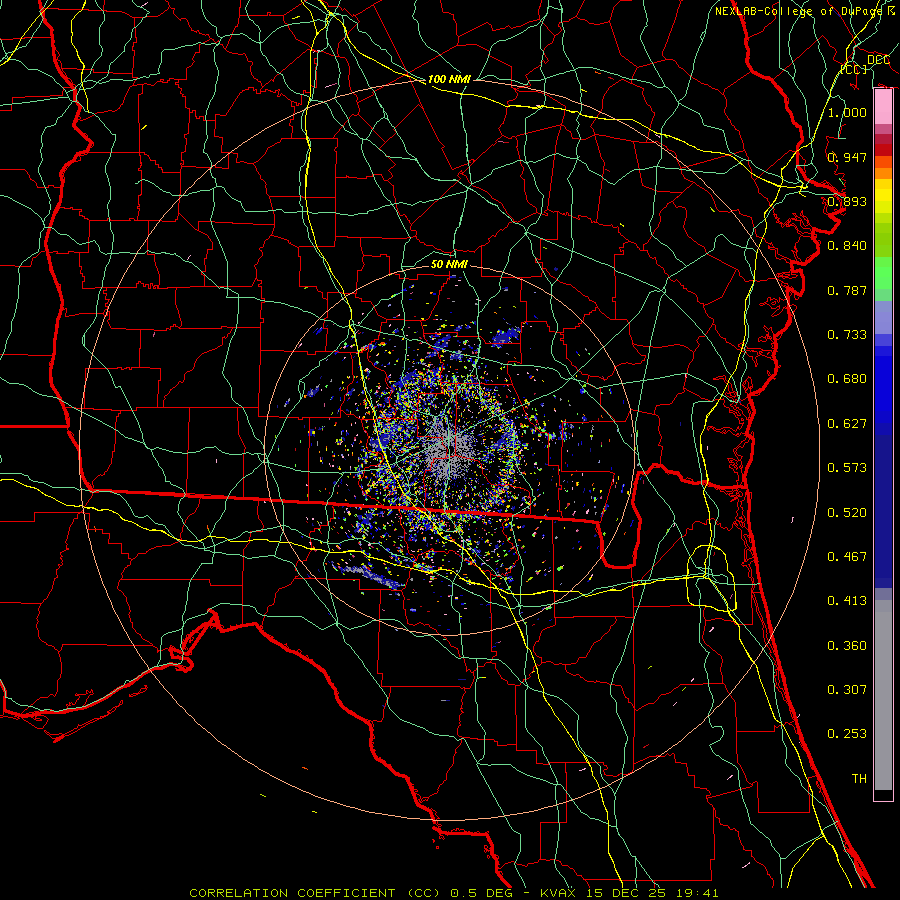Click the 0.573 scale value
Viewport: 900px width, 900px height.
(847, 468)
